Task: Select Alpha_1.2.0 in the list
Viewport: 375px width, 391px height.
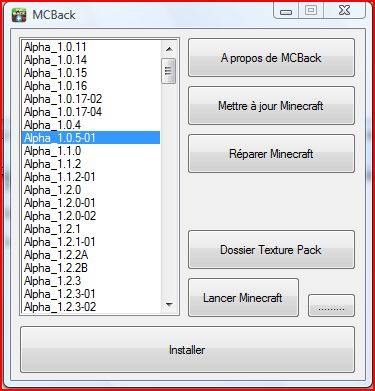Action: pos(91,190)
